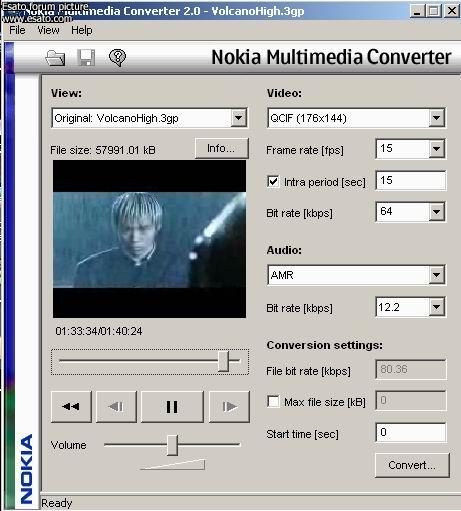The height and width of the screenshot is (511, 461).
Task: Click the Start time input field
Action: (411, 432)
